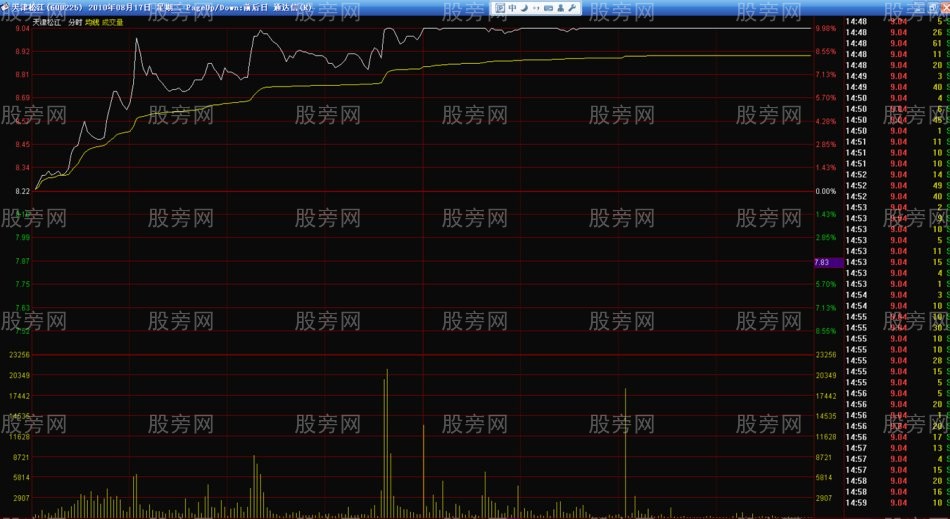This screenshot has width=950, height=519.
Task: Click the 0.00% baseline percent label
Action: click(826, 191)
